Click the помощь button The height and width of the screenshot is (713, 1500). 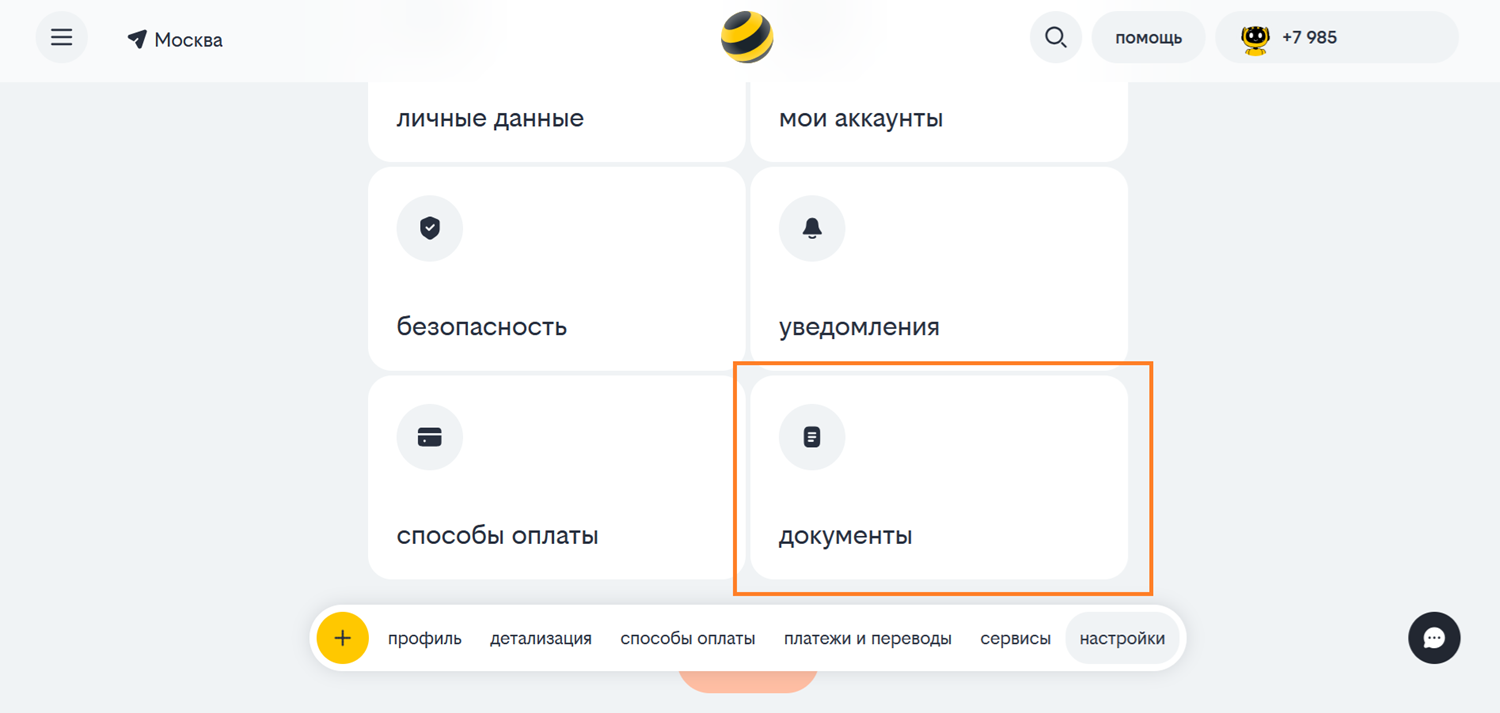1149,38
